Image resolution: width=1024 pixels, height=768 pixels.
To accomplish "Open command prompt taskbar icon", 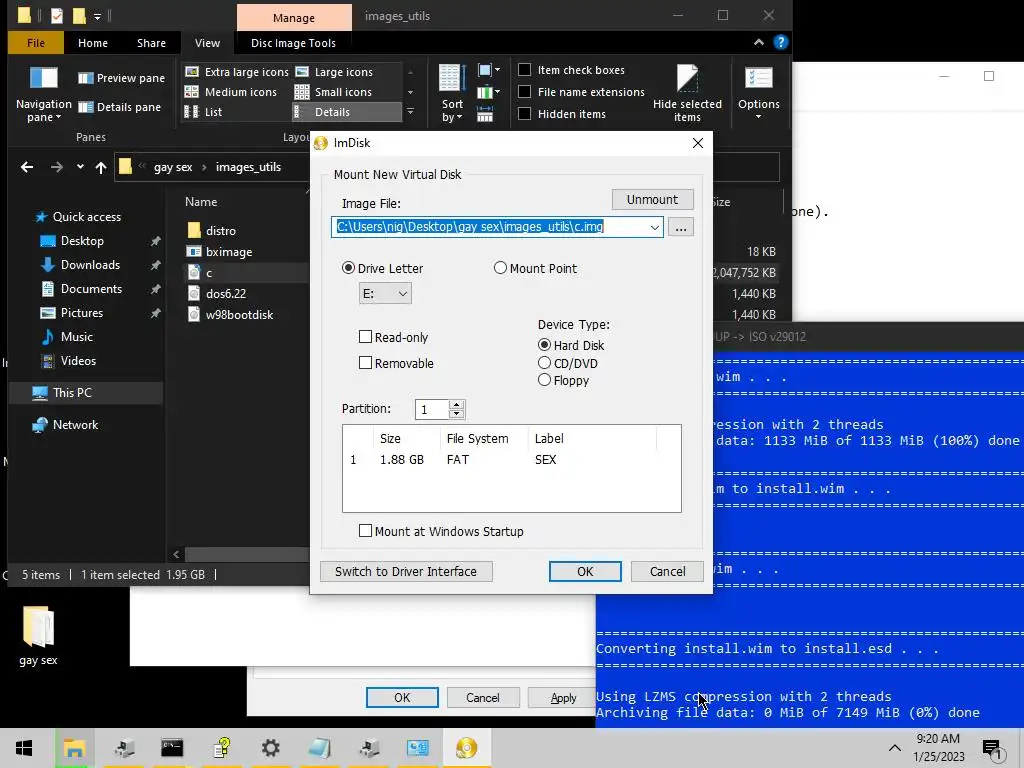I will (172, 748).
